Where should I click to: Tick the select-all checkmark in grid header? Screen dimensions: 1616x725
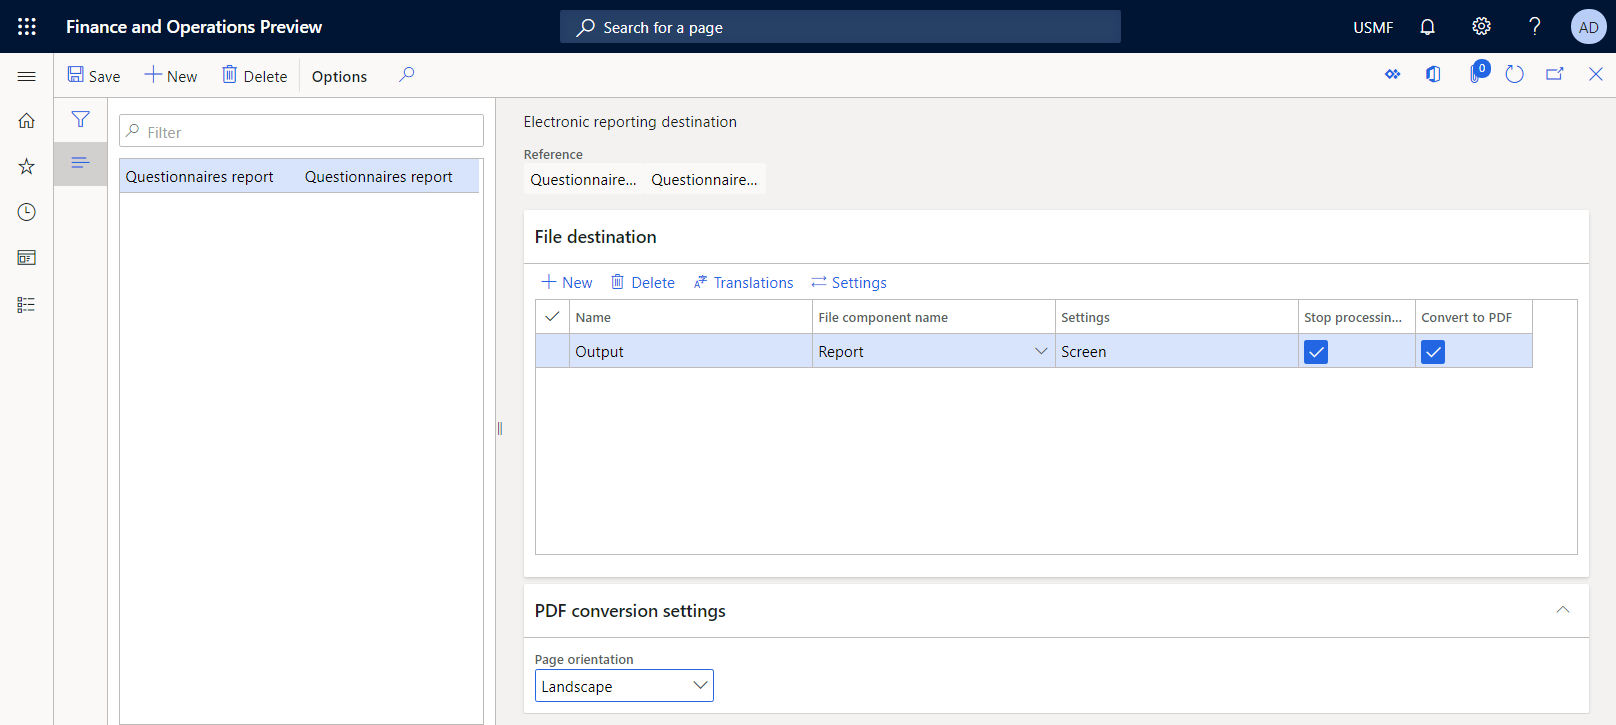pyautogui.click(x=552, y=317)
